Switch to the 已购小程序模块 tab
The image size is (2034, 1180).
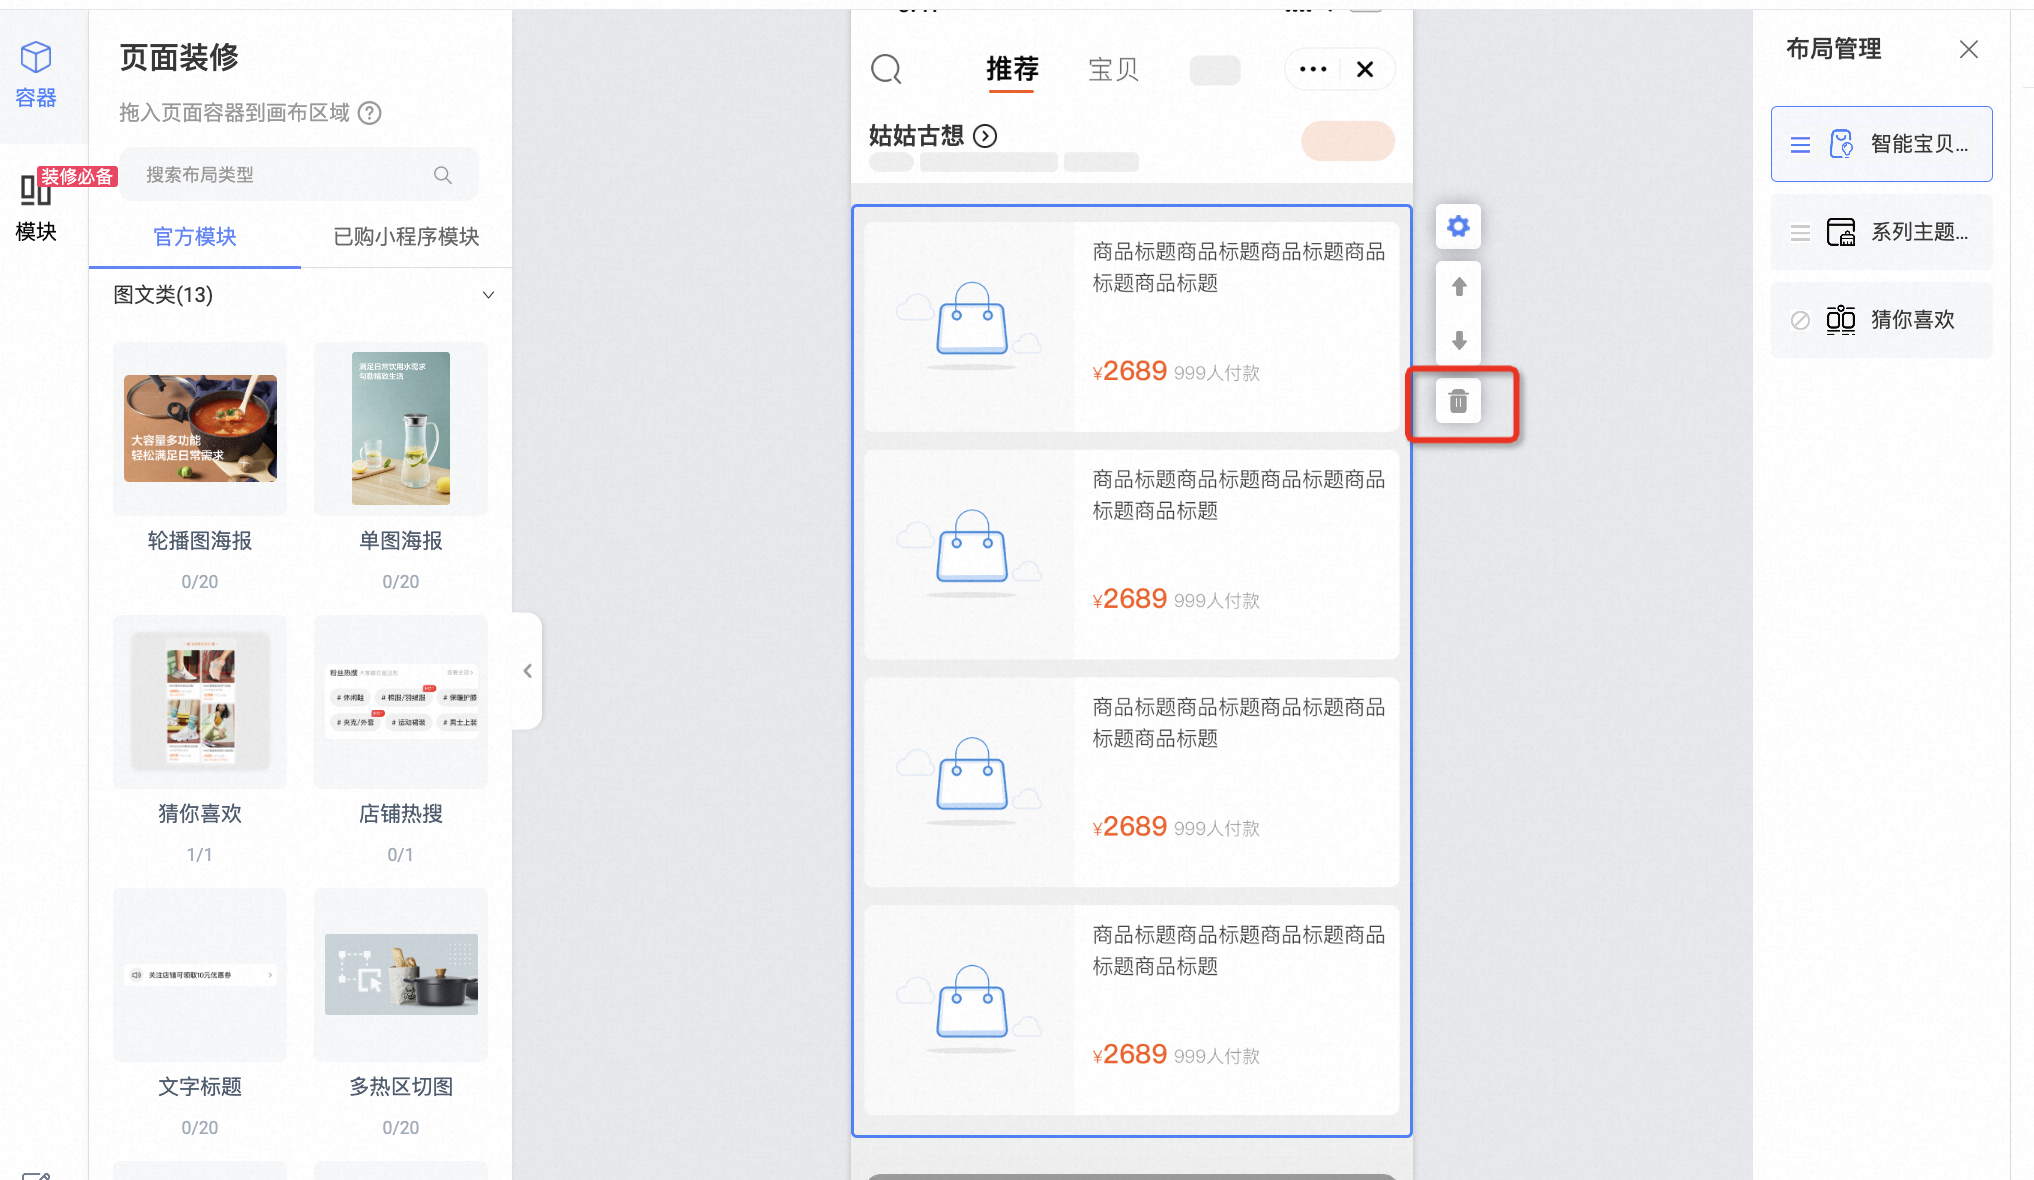pyautogui.click(x=406, y=237)
